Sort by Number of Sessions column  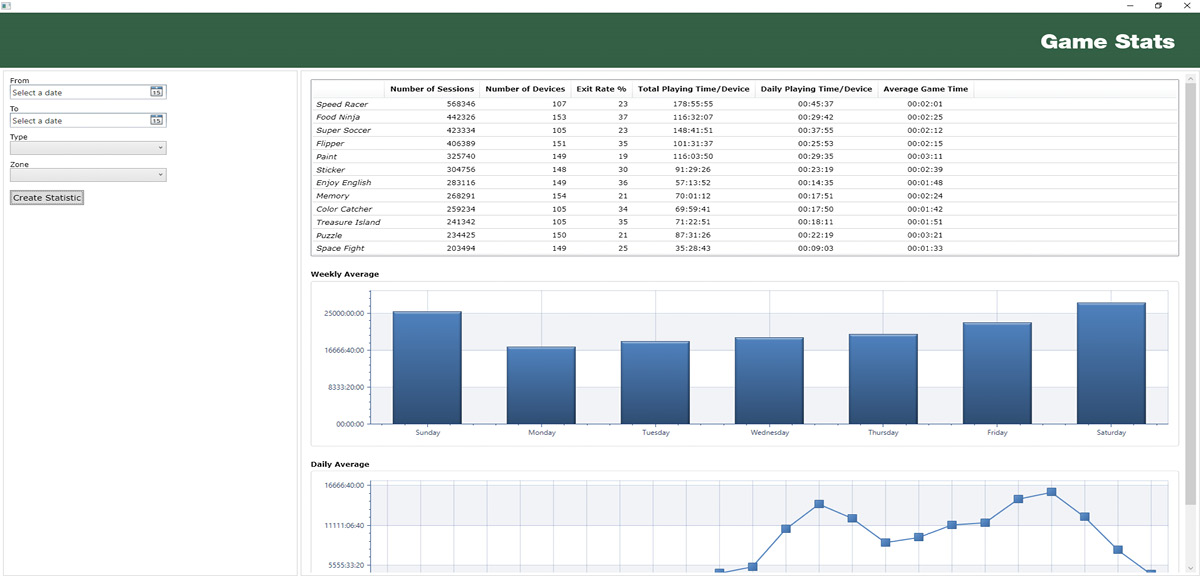click(x=432, y=89)
